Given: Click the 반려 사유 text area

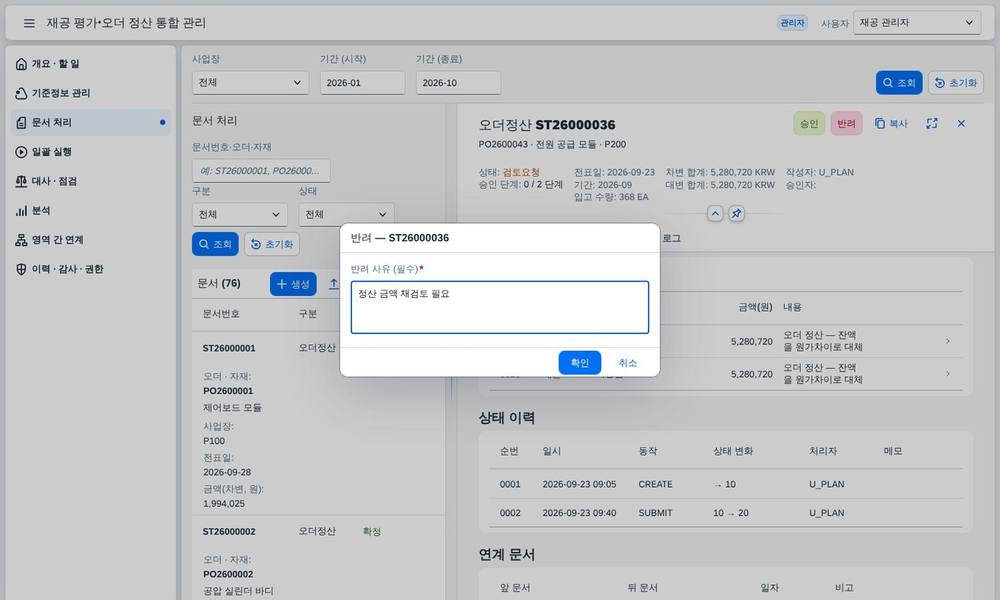Looking at the screenshot, I should [499, 307].
